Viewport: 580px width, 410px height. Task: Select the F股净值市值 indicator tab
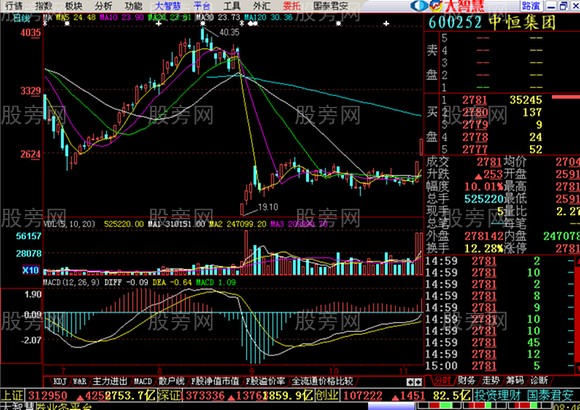215,381
